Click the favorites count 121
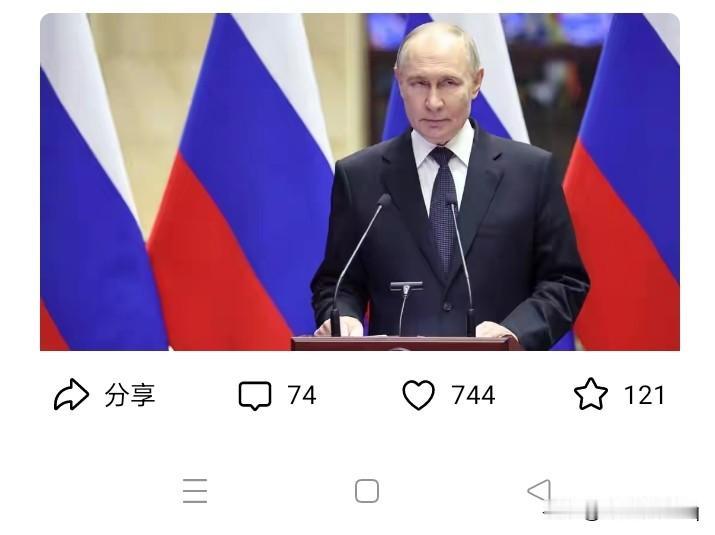This screenshot has width=715, height=535. pos(644,395)
